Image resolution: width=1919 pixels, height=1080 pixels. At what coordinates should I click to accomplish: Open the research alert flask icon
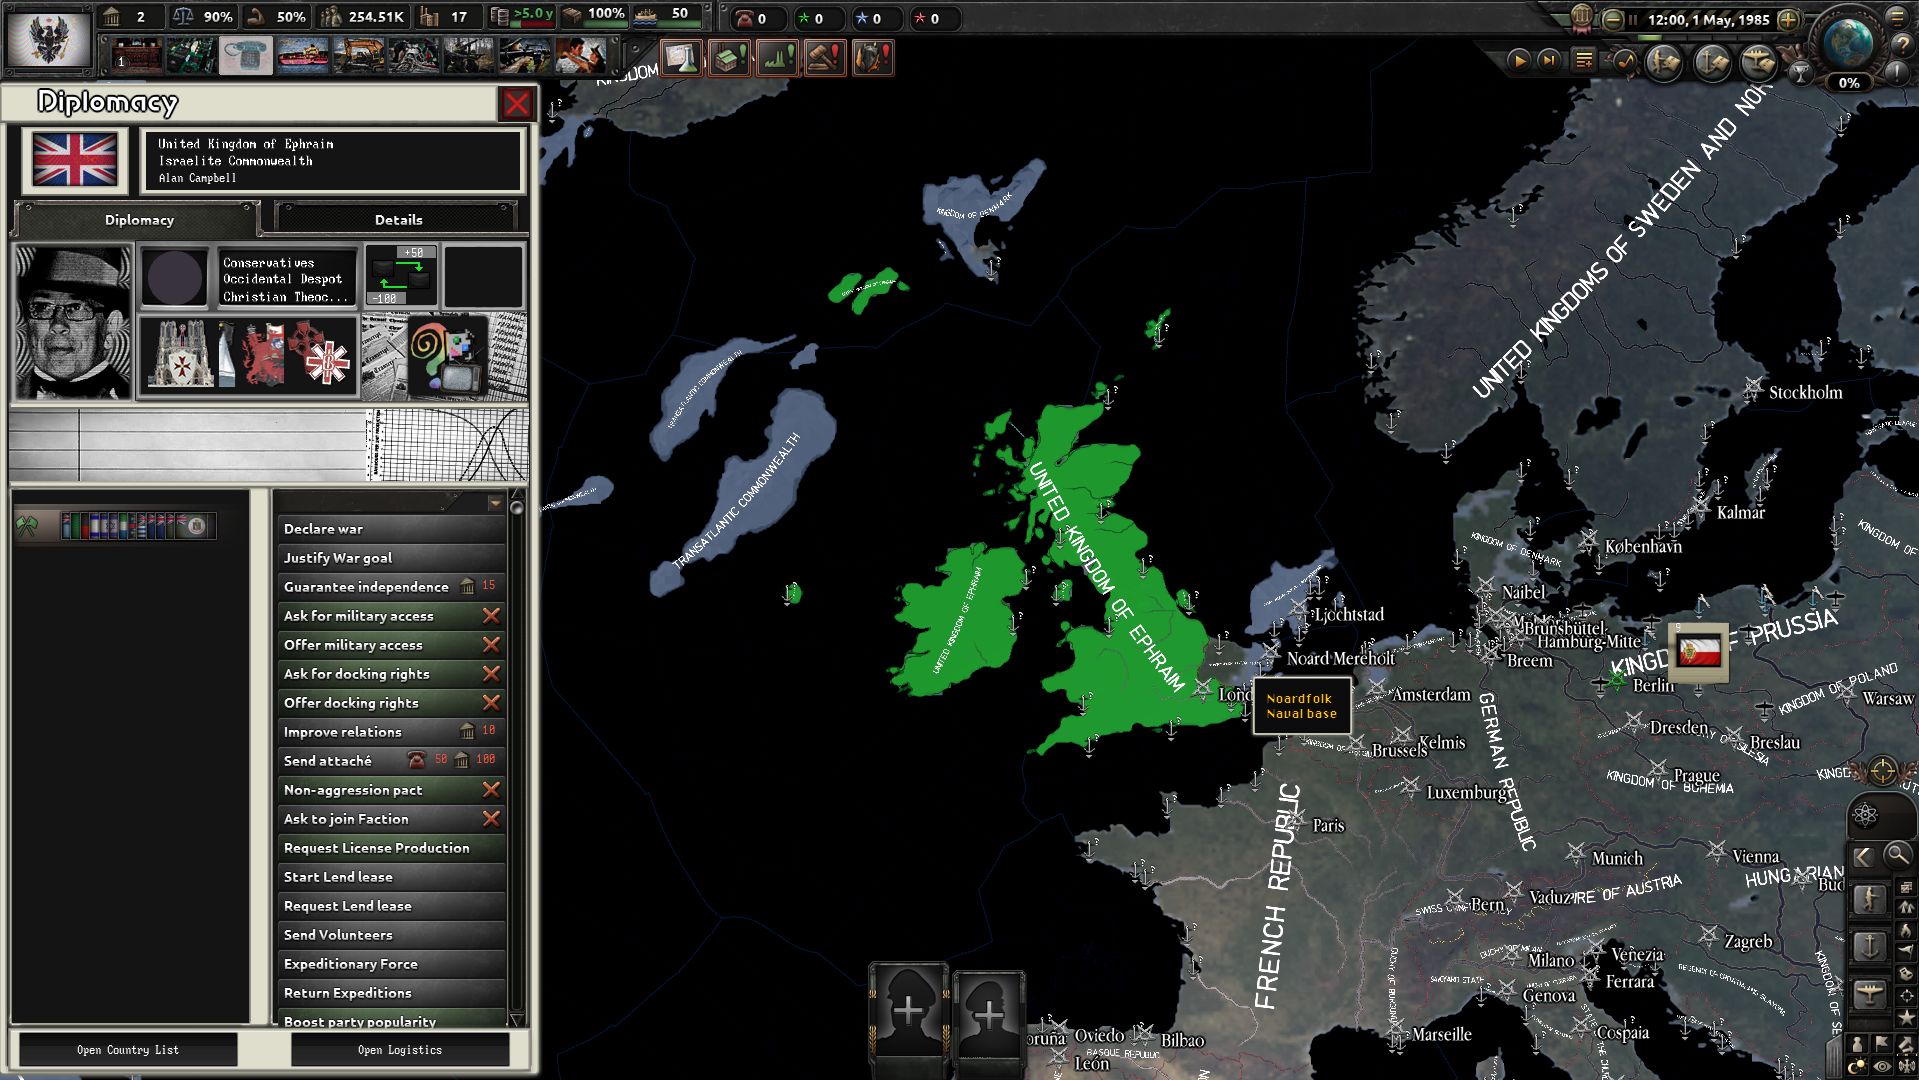[681, 58]
